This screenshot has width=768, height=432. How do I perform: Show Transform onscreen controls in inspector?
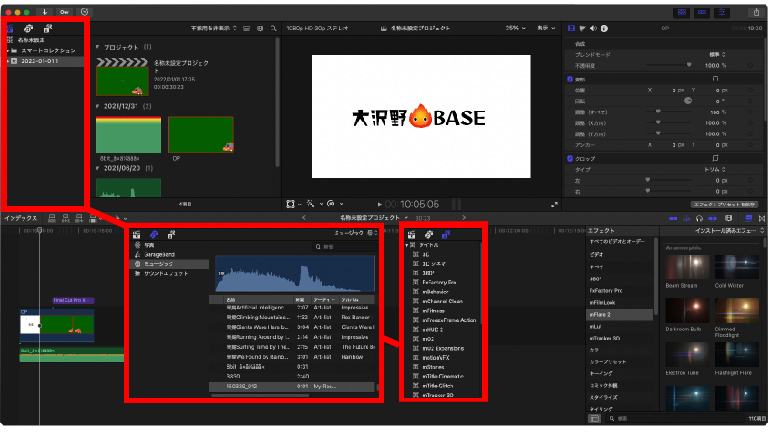coord(715,78)
